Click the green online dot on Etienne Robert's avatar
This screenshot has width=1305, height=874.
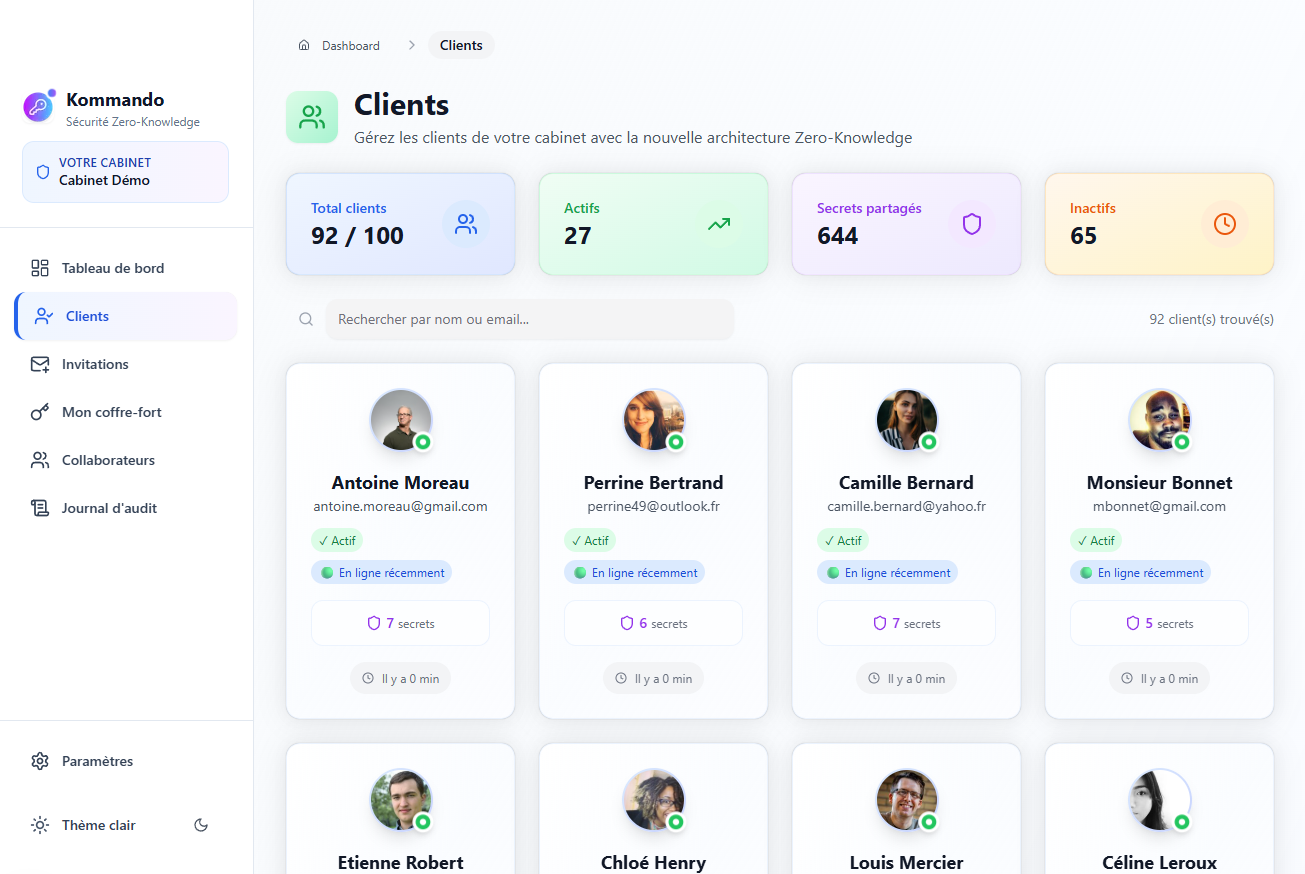[x=423, y=822]
